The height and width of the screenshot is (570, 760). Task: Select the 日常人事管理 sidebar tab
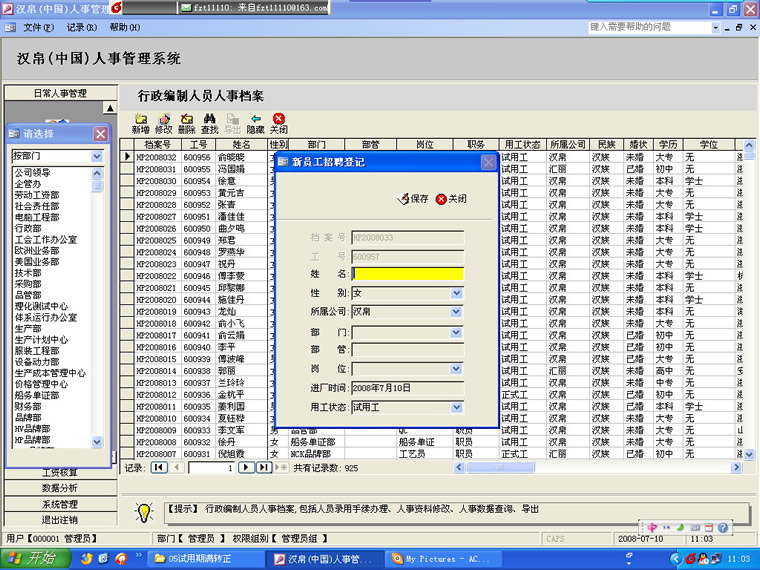(61, 93)
